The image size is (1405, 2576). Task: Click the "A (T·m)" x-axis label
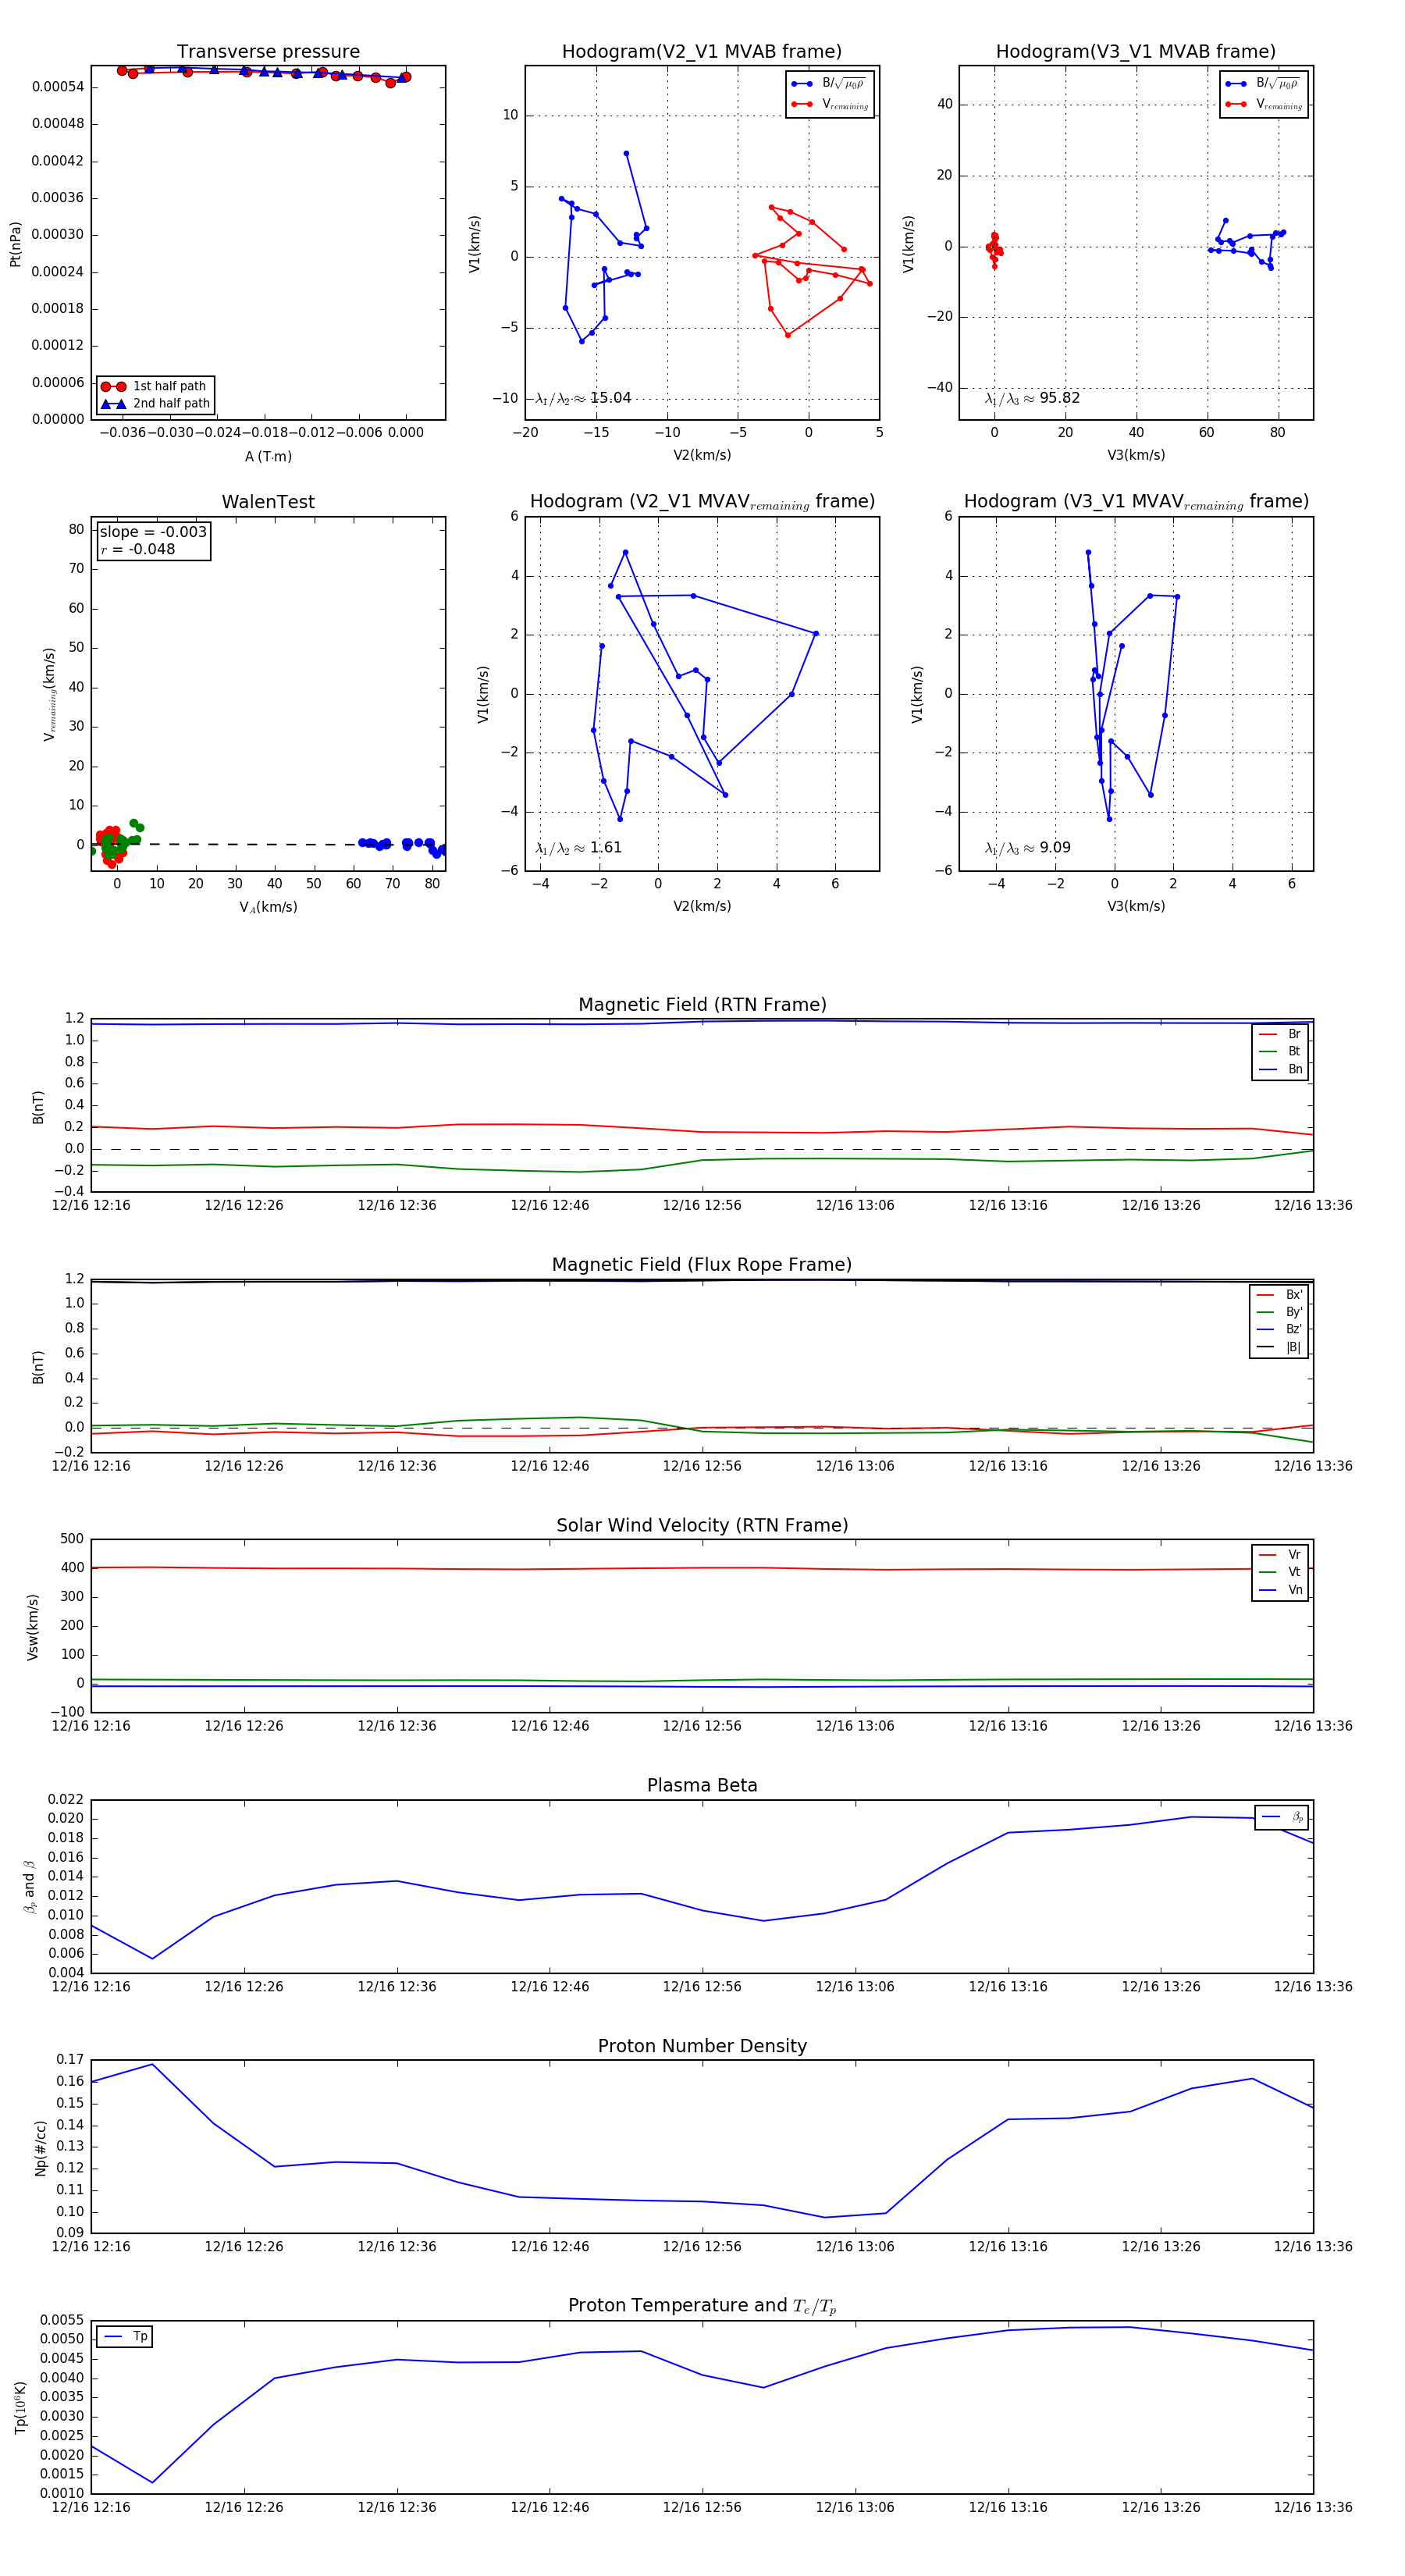[x=268, y=457]
